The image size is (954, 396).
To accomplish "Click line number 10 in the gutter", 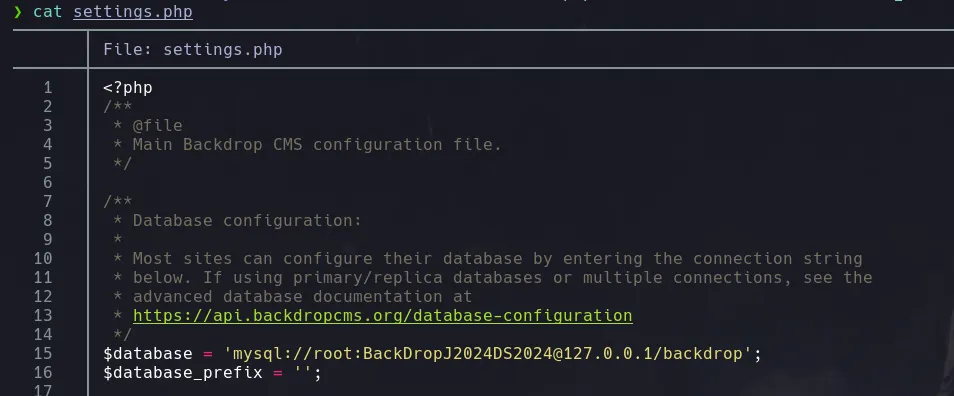I will pyautogui.click(x=43, y=259).
